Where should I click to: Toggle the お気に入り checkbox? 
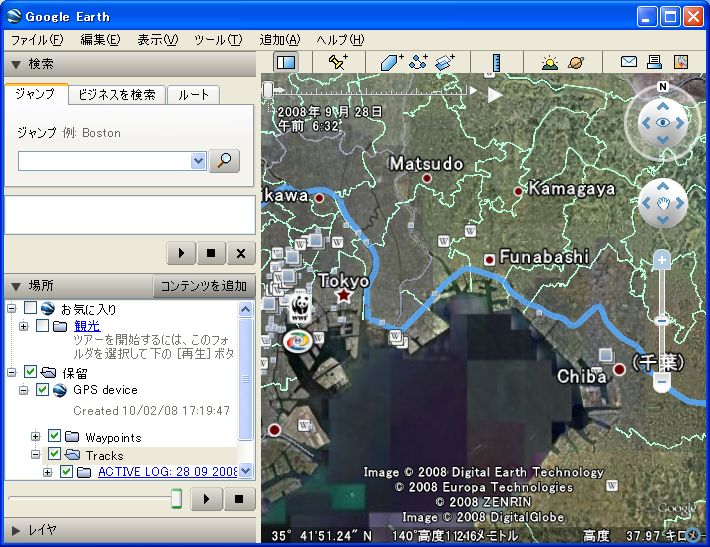pyautogui.click(x=30, y=308)
